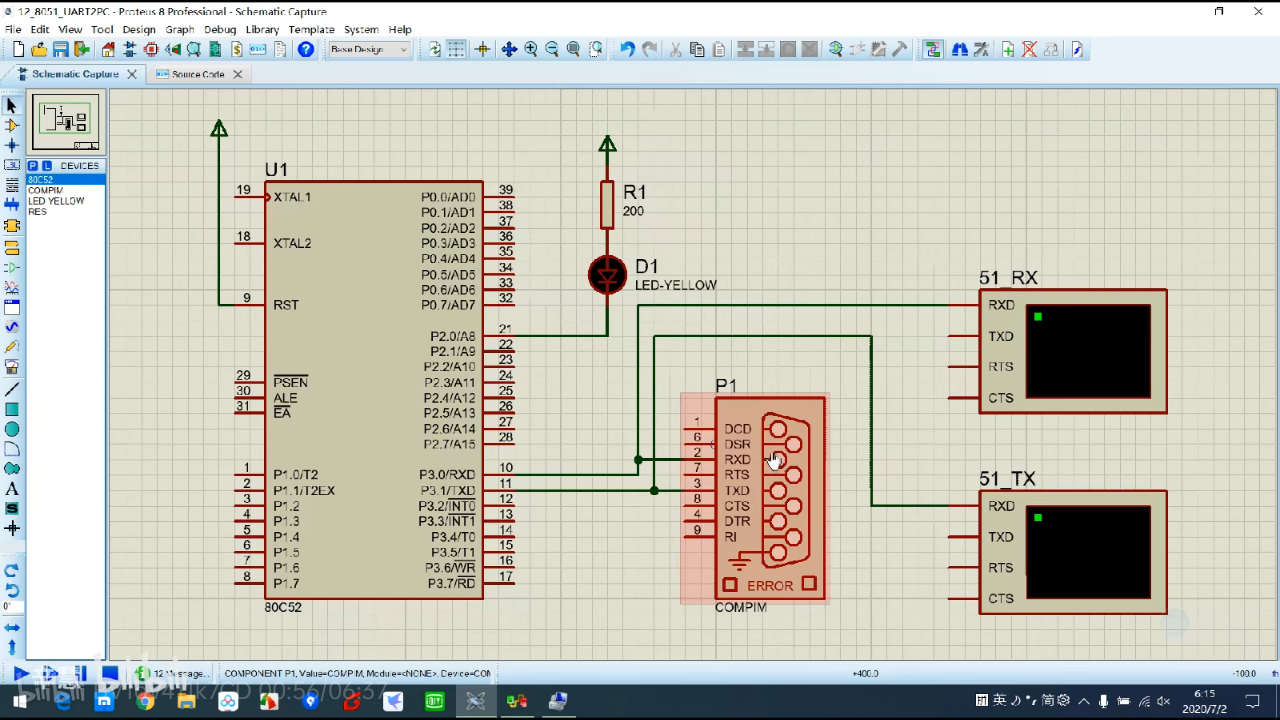Switch to the Source Code tab
The width and height of the screenshot is (1280, 720).
pos(198,74)
